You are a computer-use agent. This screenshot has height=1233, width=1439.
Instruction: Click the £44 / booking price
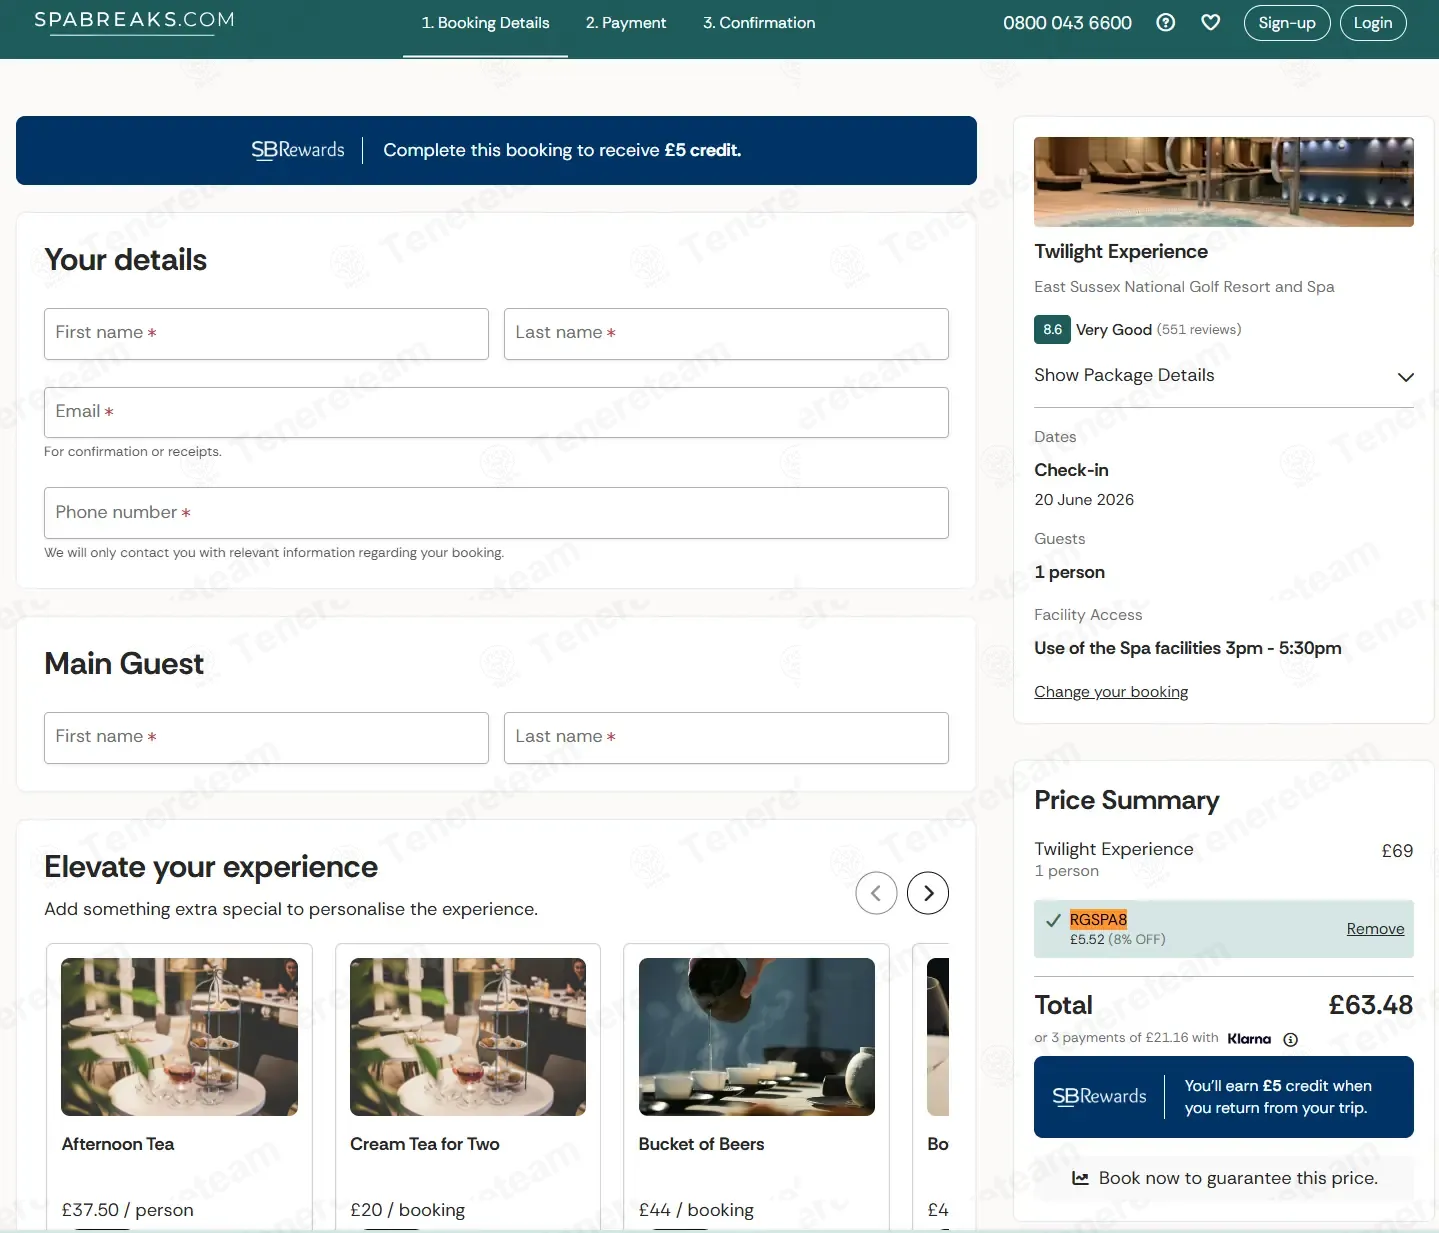click(x=696, y=1210)
